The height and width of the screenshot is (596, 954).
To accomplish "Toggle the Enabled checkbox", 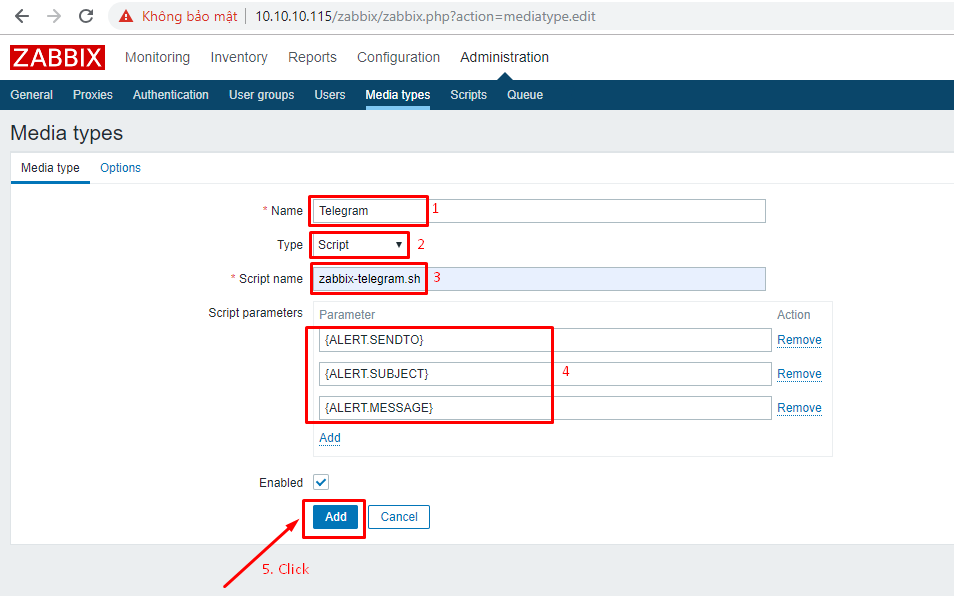I will tap(321, 482).
